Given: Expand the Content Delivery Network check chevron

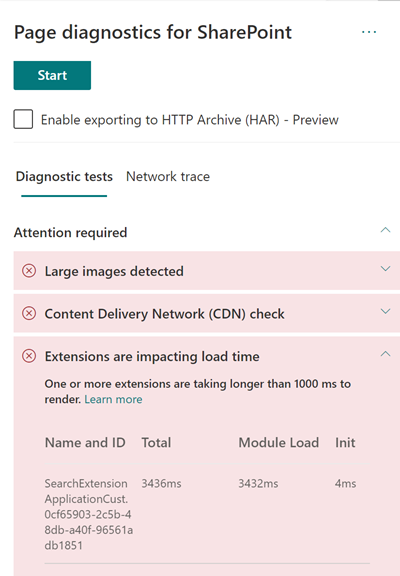Looking at the screenshot, I should pyautogui.click(x=385, y=312).
